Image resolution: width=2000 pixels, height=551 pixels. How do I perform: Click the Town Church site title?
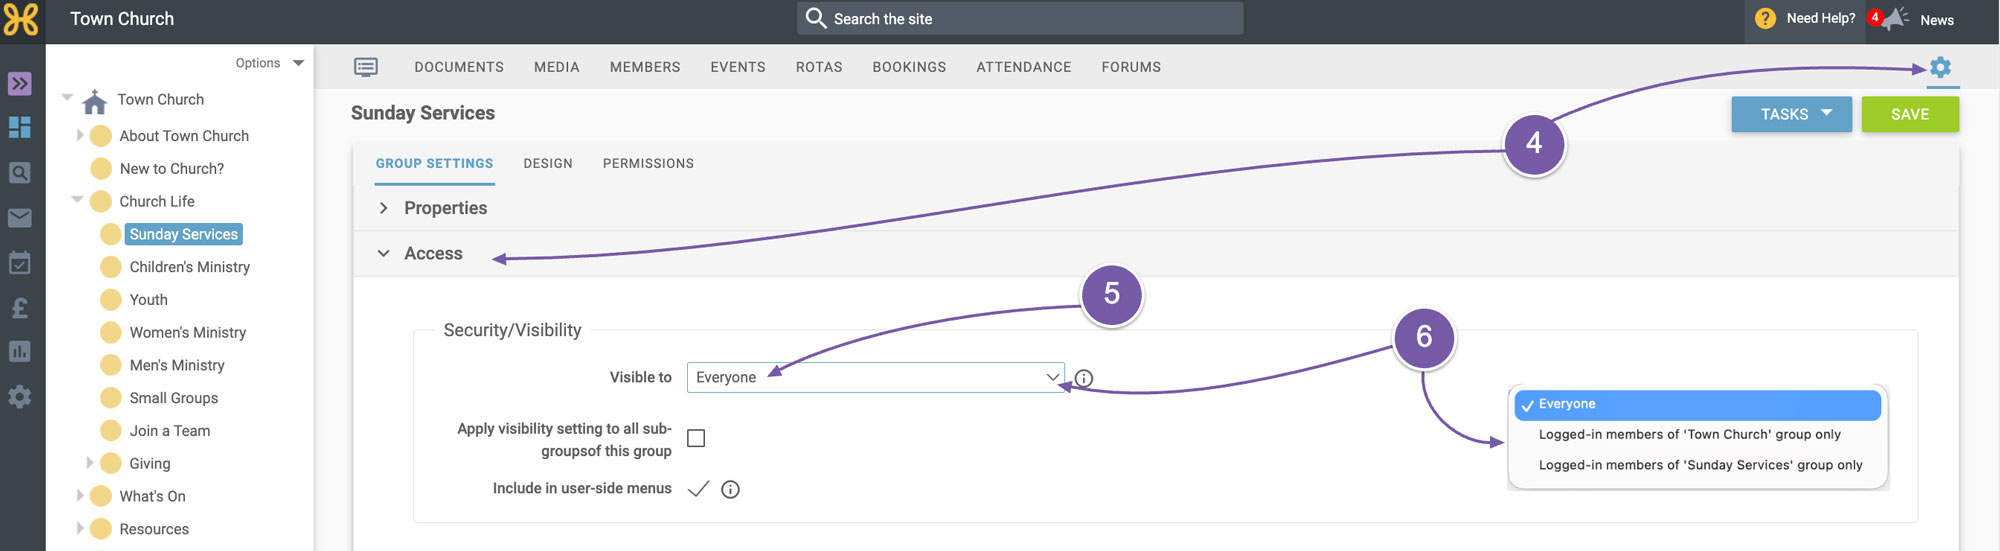tap(122, 19)
